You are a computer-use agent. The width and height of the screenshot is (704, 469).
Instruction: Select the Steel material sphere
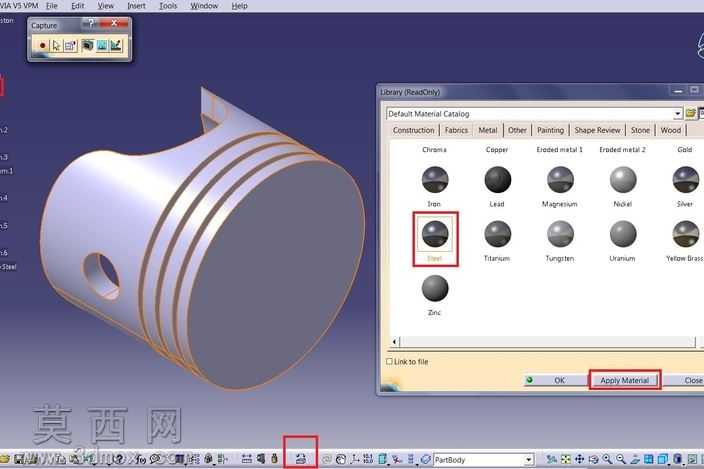pyautogui.click(x=435, y=234)
